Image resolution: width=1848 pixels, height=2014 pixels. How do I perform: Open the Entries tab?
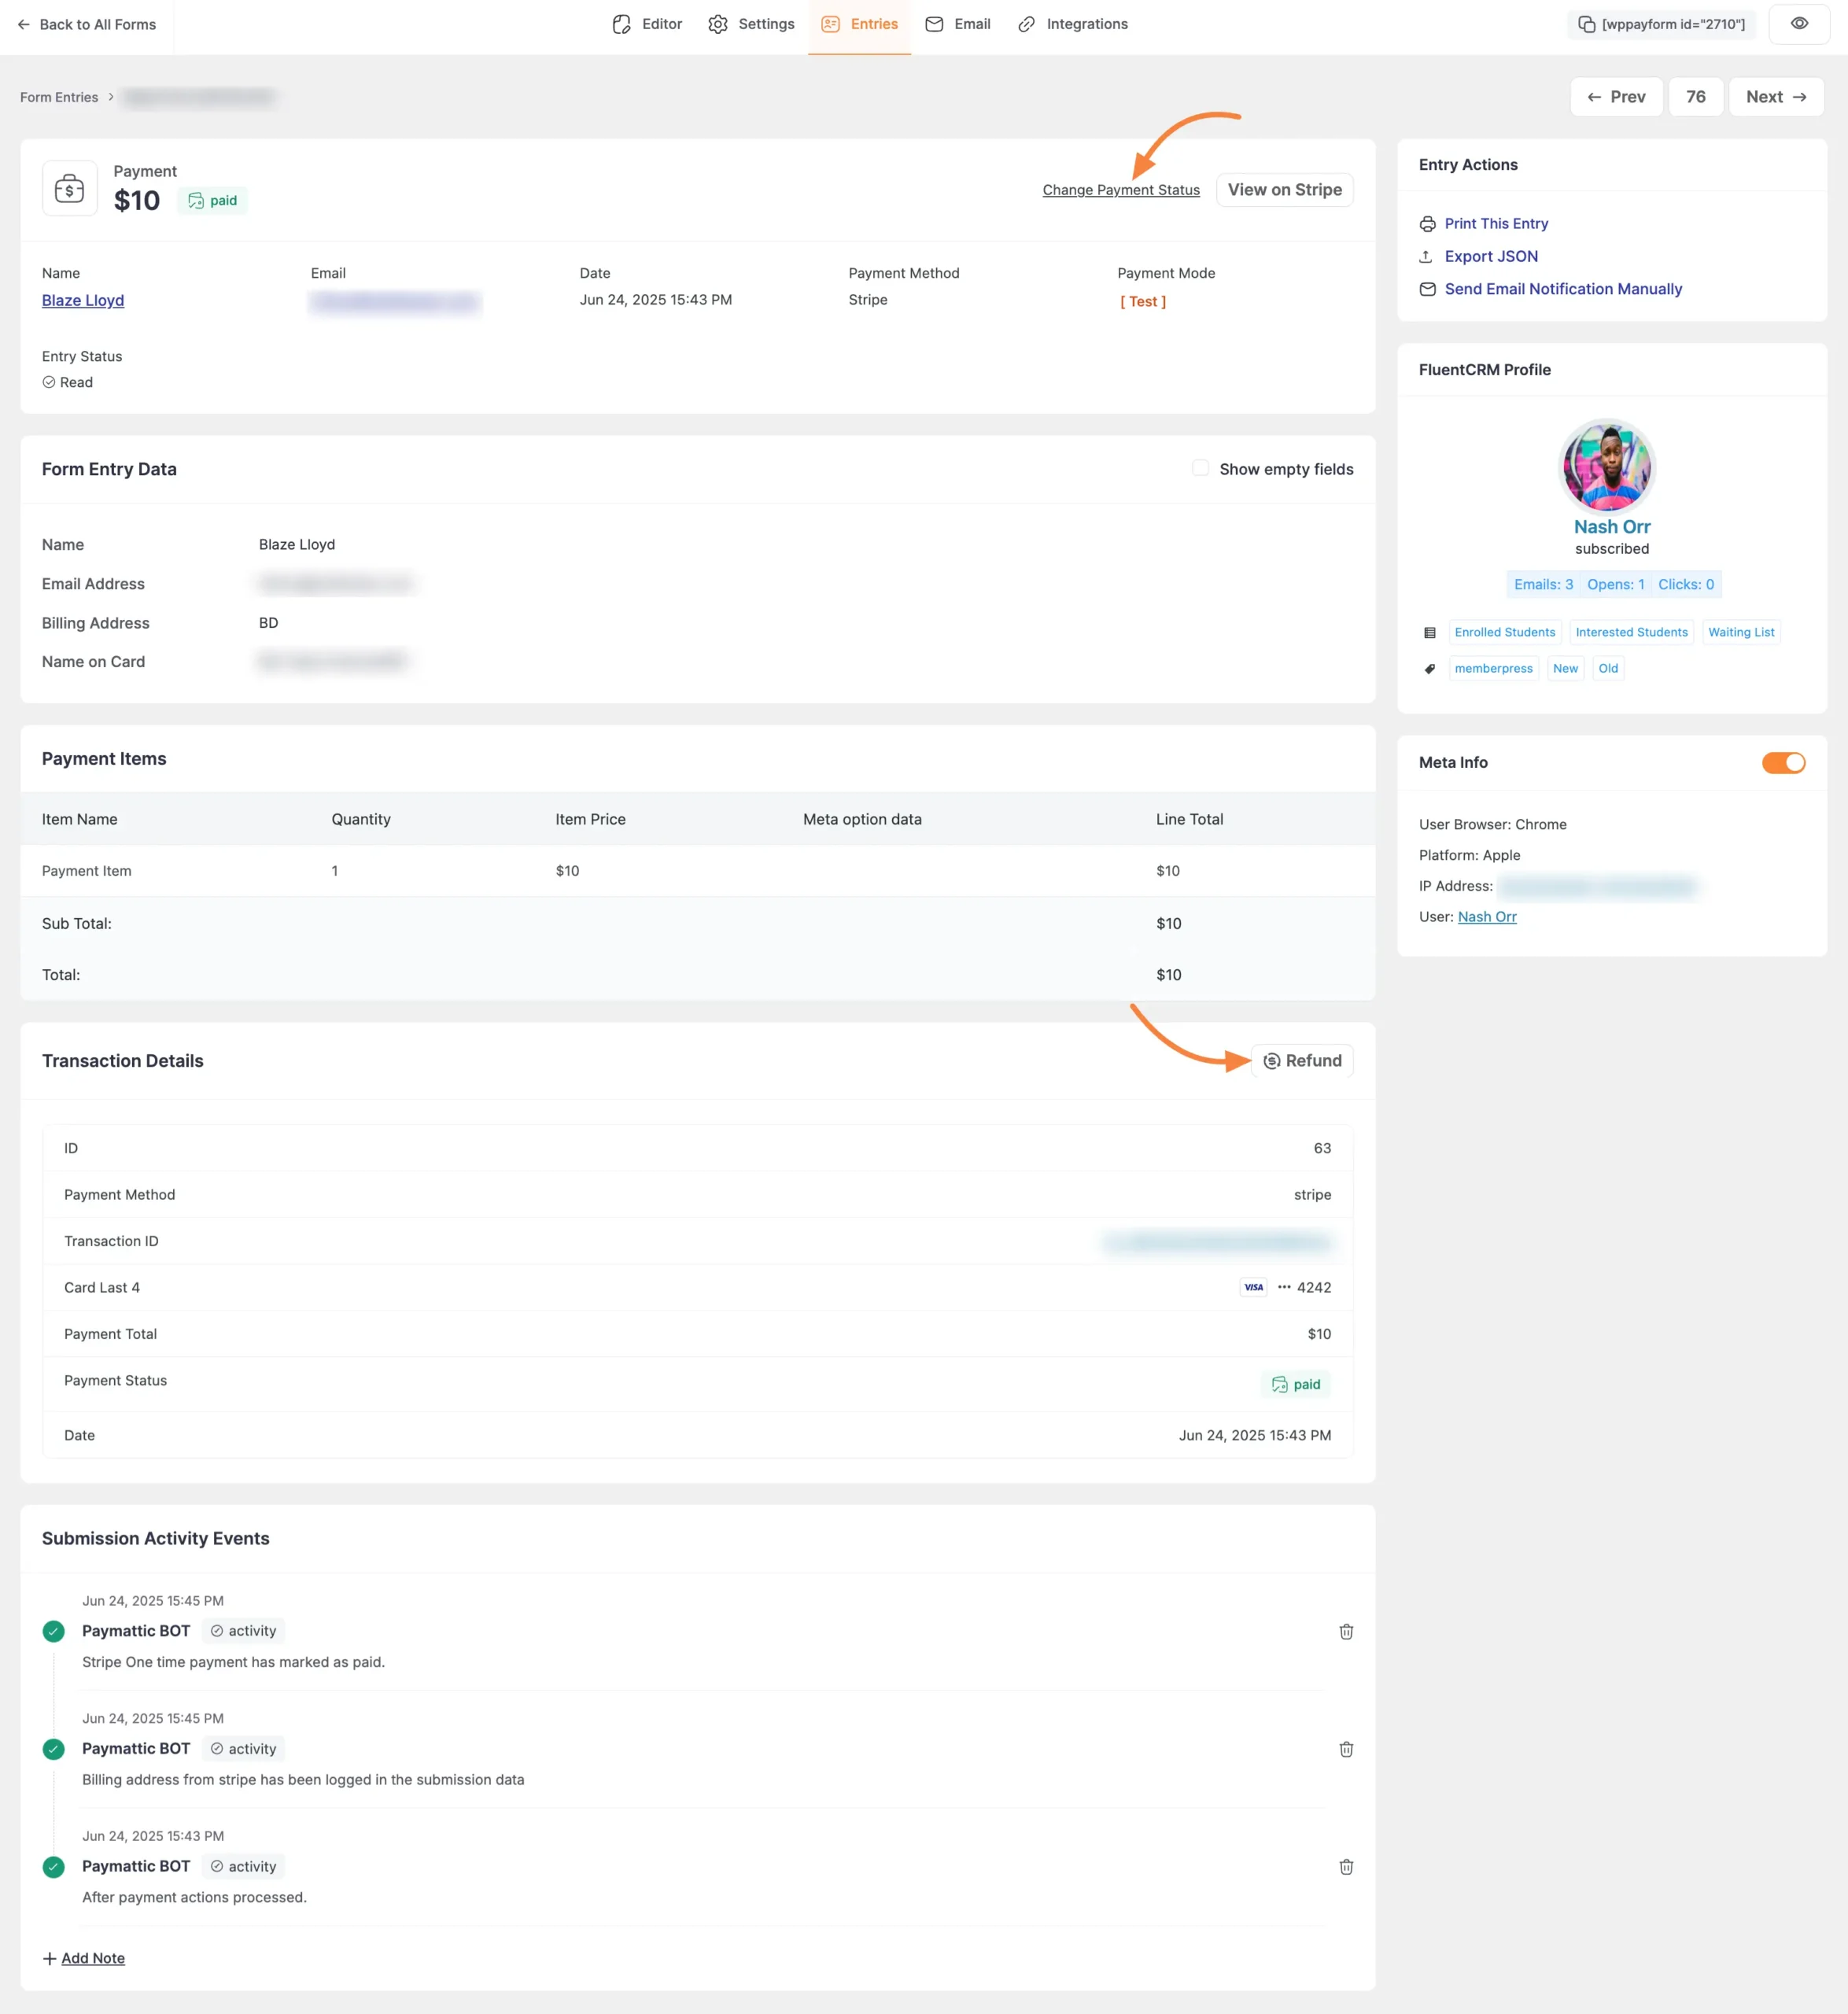[859, 24]
